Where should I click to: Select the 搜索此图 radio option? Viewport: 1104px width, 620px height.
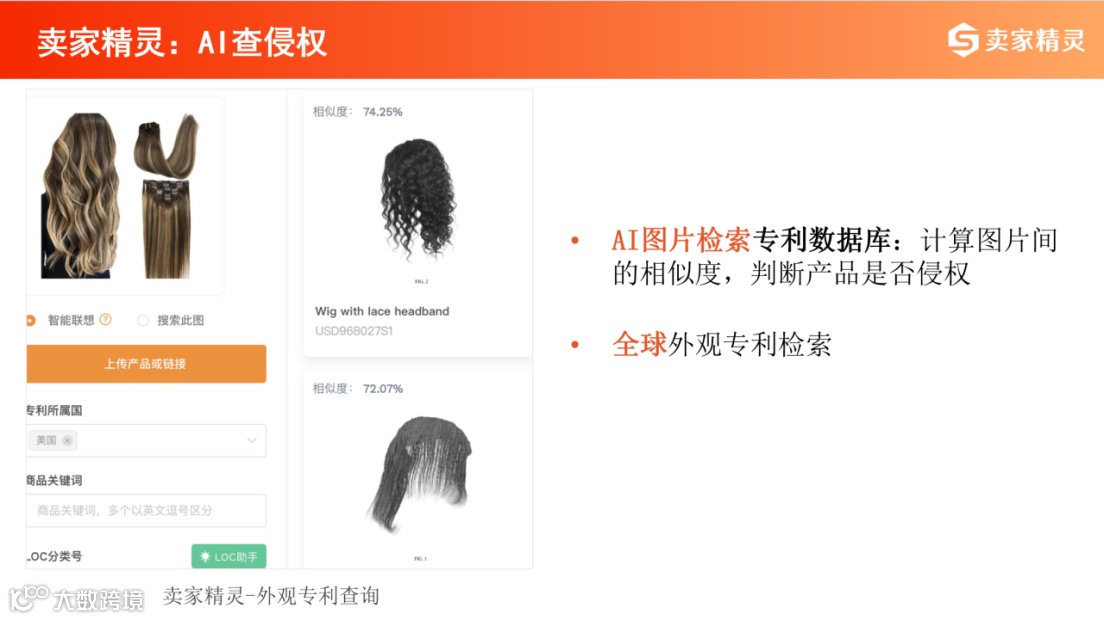(143, 320)
